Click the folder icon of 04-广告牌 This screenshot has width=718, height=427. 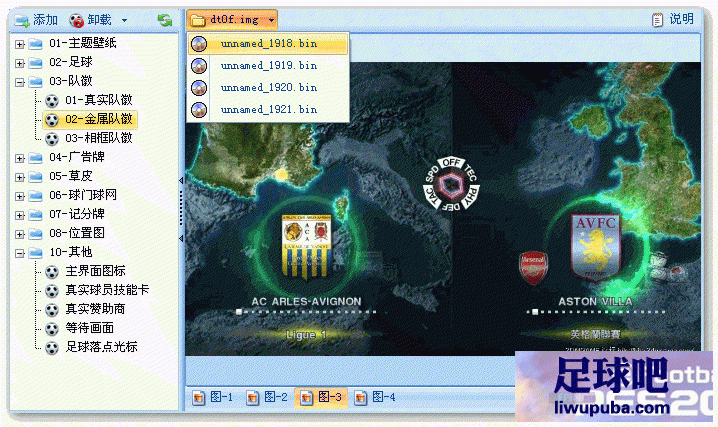[36, 158]
